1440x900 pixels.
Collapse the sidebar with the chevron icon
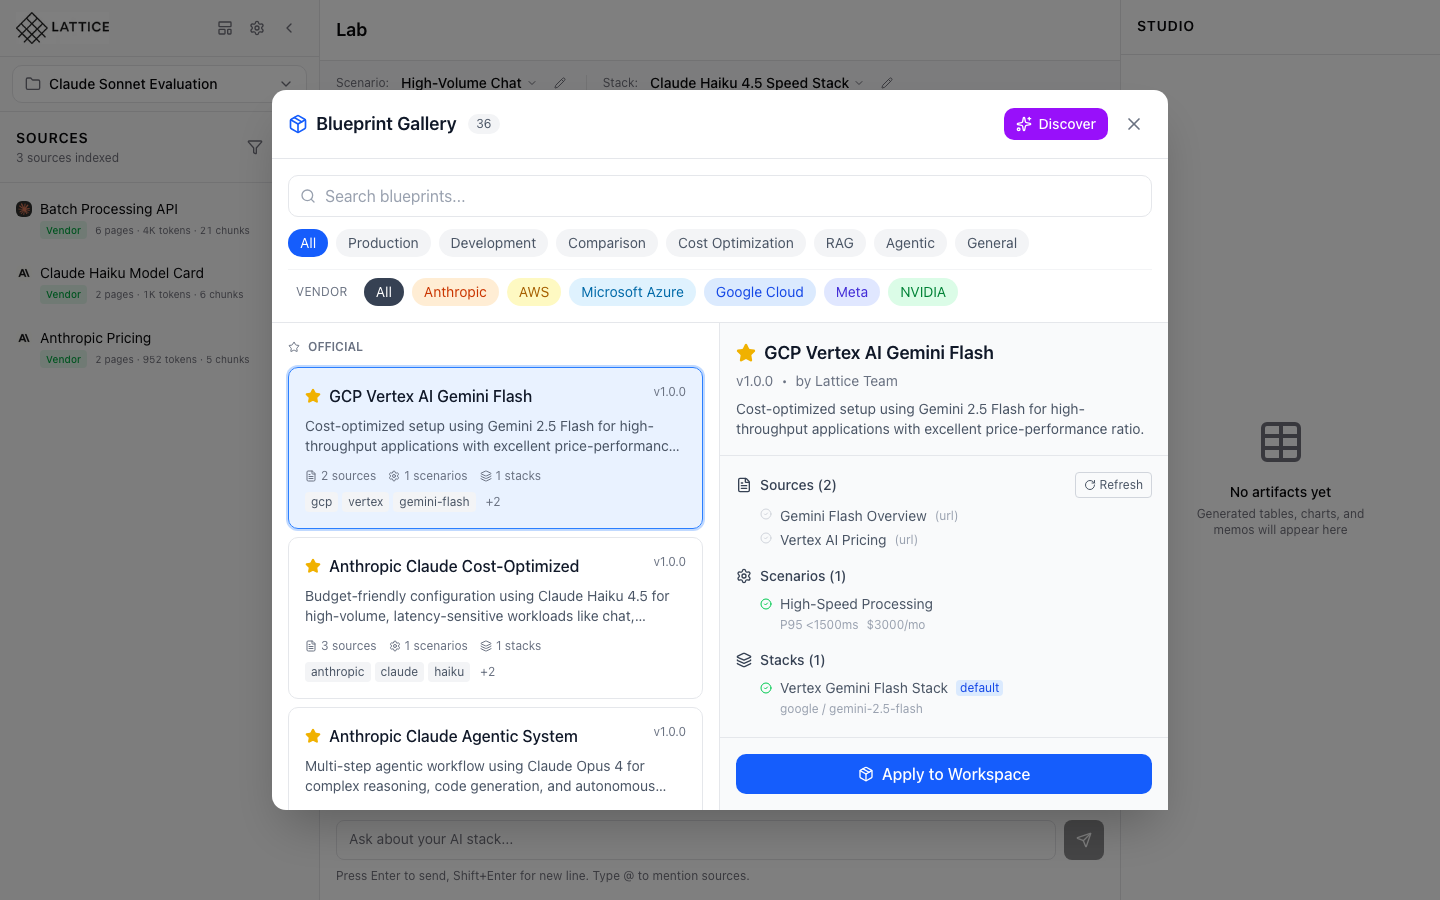(x=289, y=28)
